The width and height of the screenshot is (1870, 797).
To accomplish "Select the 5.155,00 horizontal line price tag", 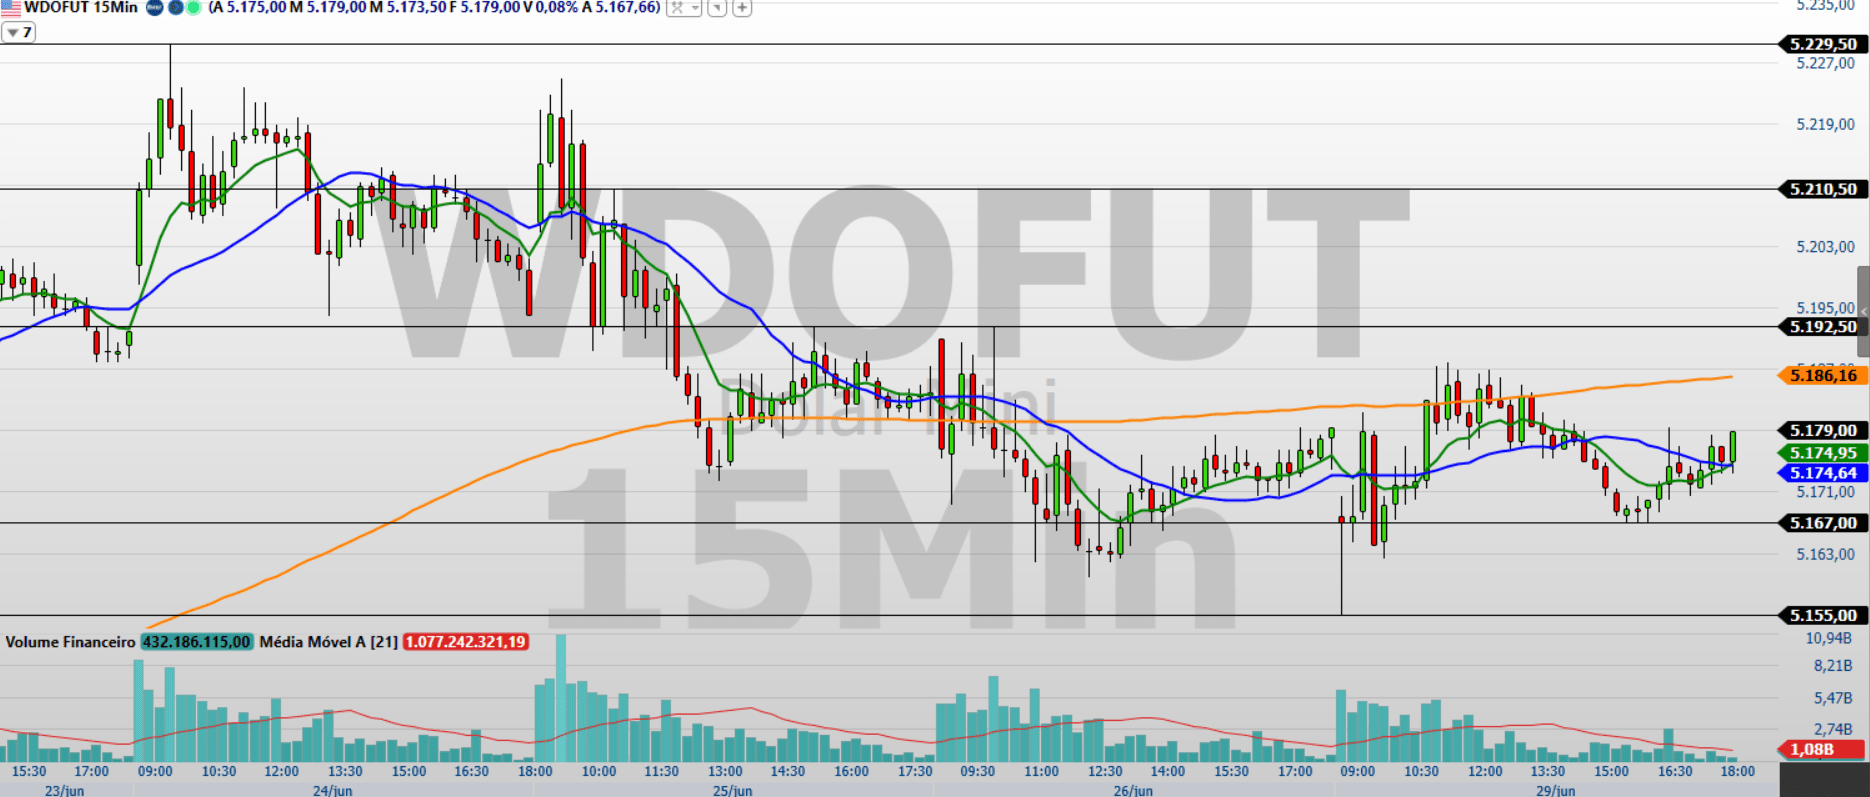I will click(x=1823, y=616).
